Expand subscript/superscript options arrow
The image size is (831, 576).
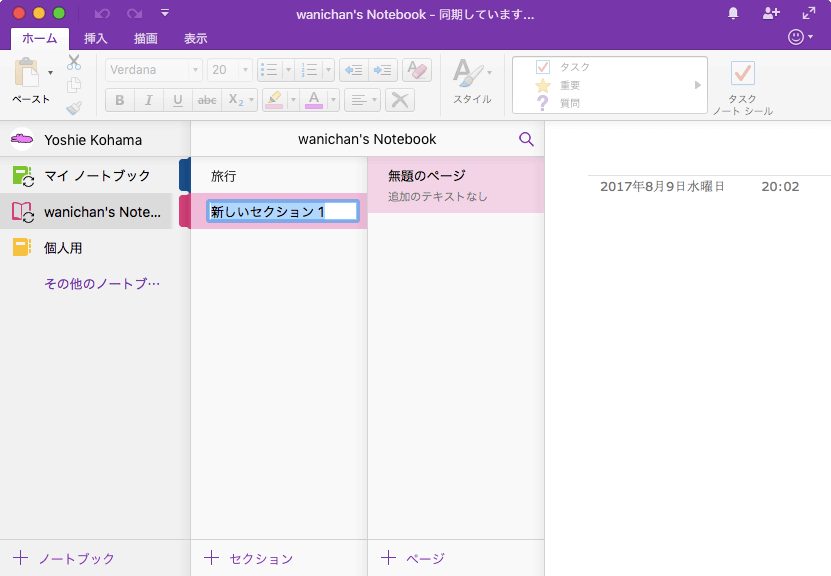(x=252, y=100)
